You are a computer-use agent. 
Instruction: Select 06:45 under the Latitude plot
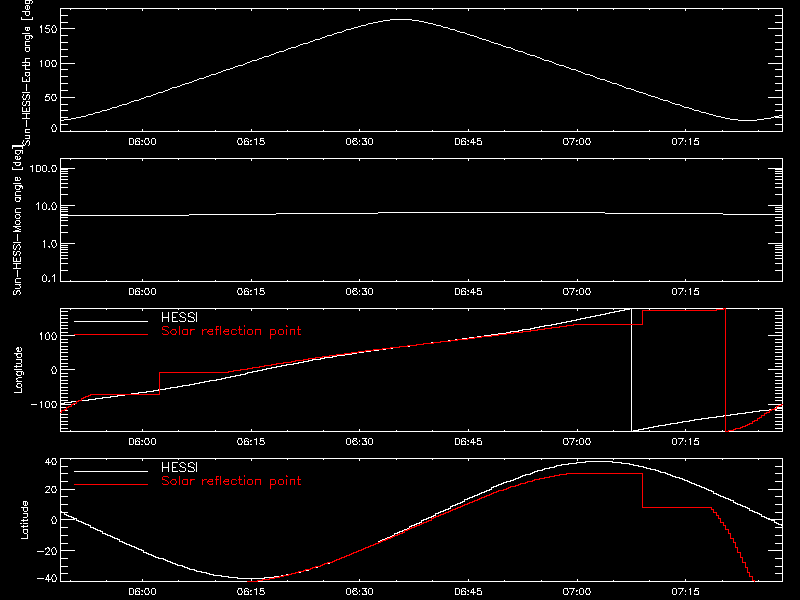(x=468, y=591)
